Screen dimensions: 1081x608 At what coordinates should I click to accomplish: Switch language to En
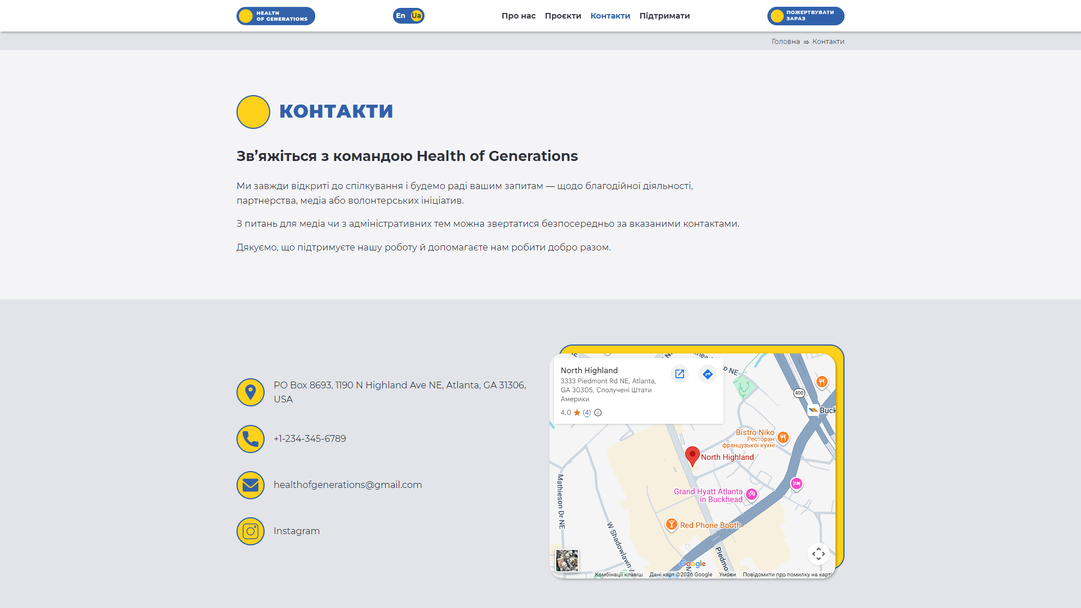[401, 16]
